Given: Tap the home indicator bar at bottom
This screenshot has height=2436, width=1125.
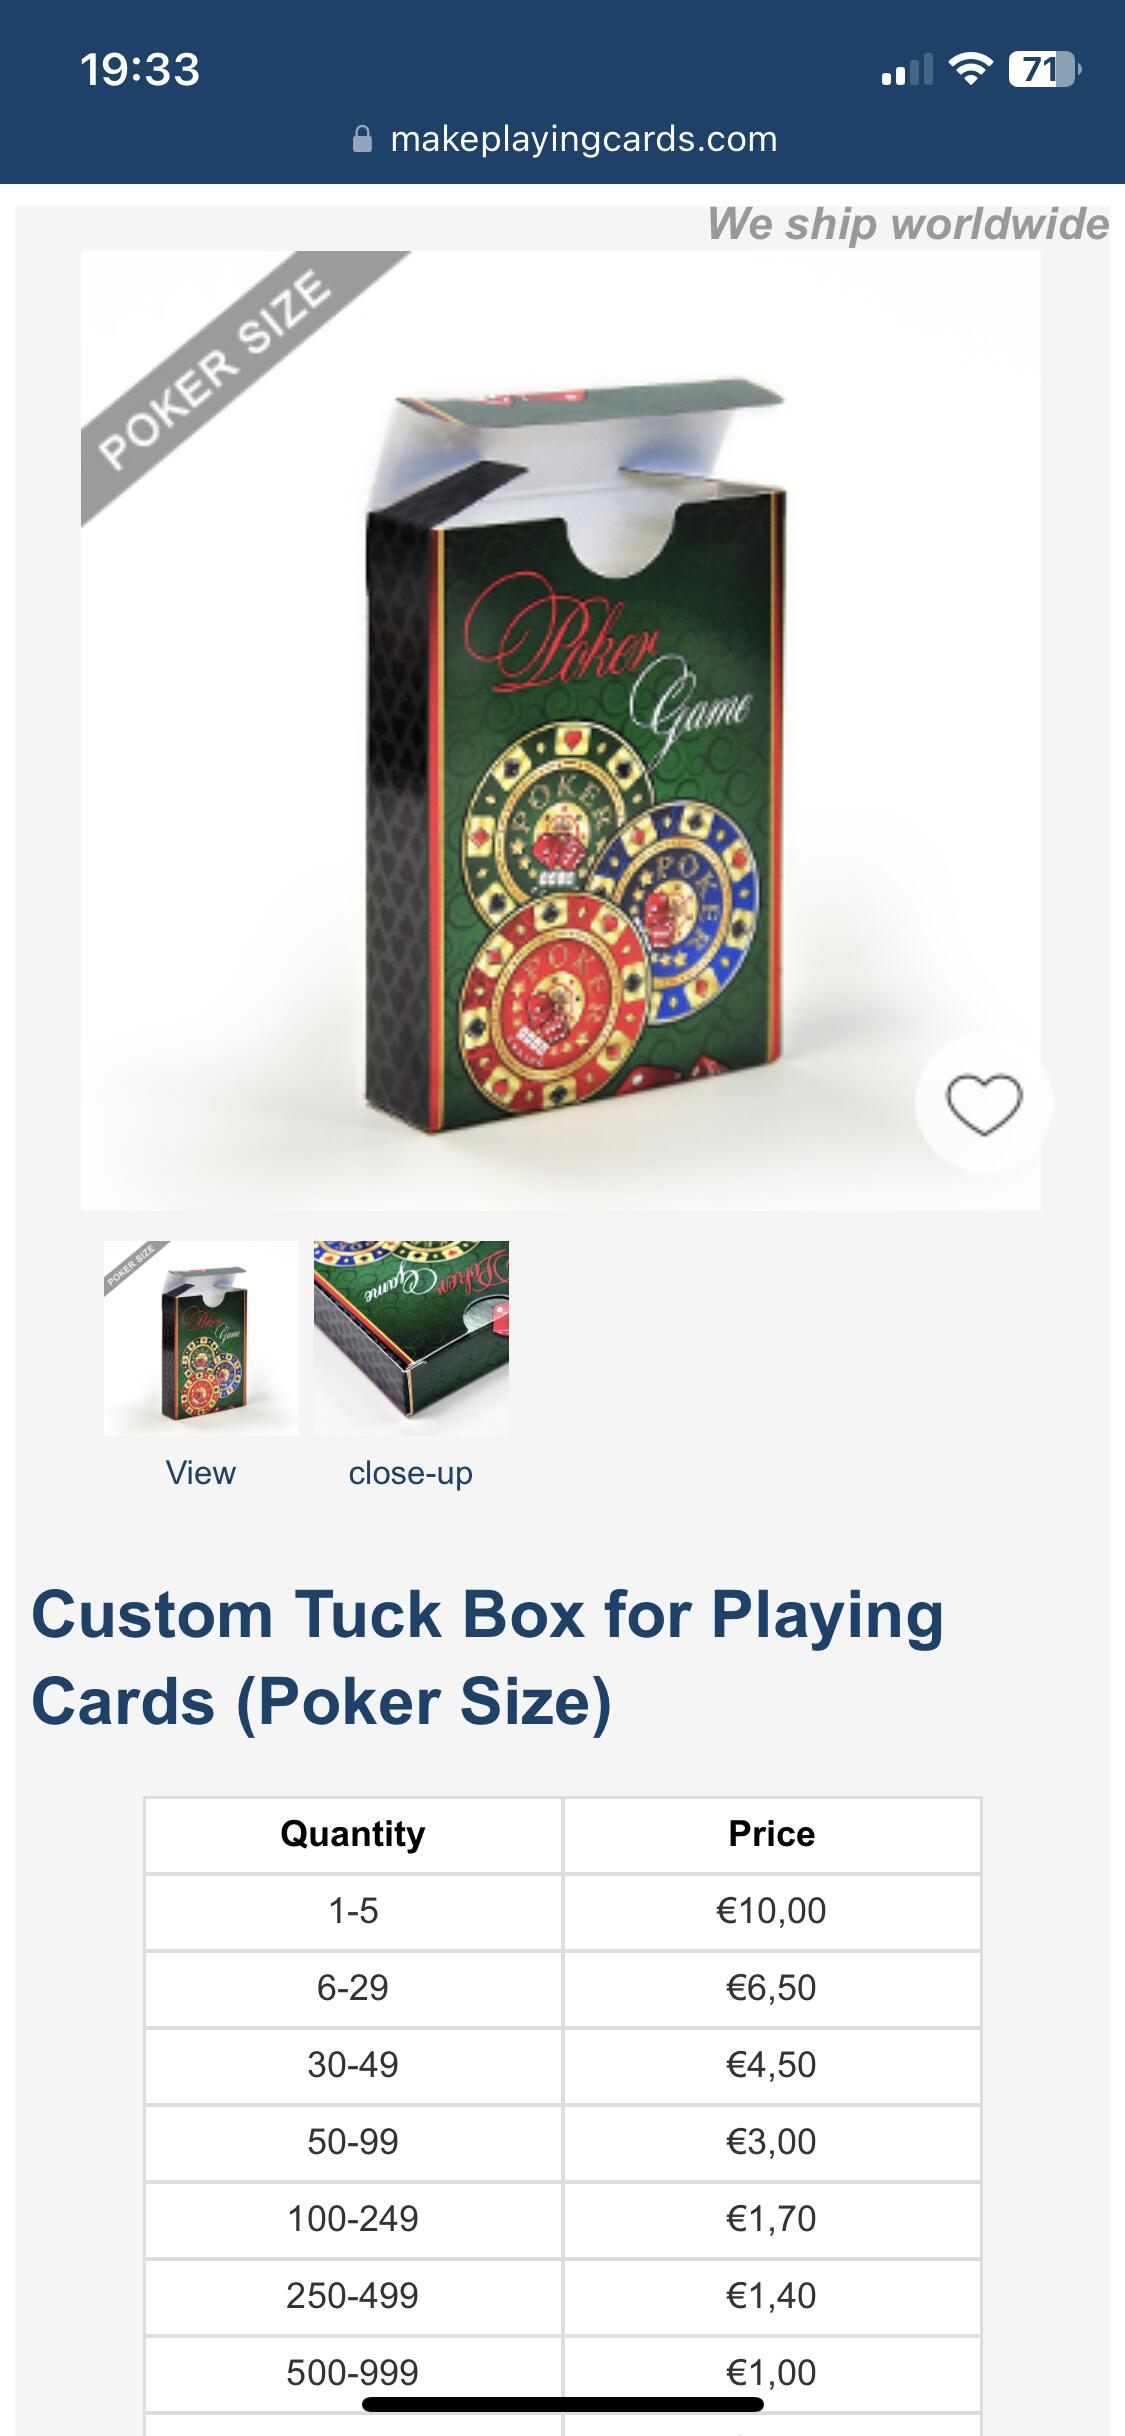Looking at the screenshot, I should (x=563, y=2404).
